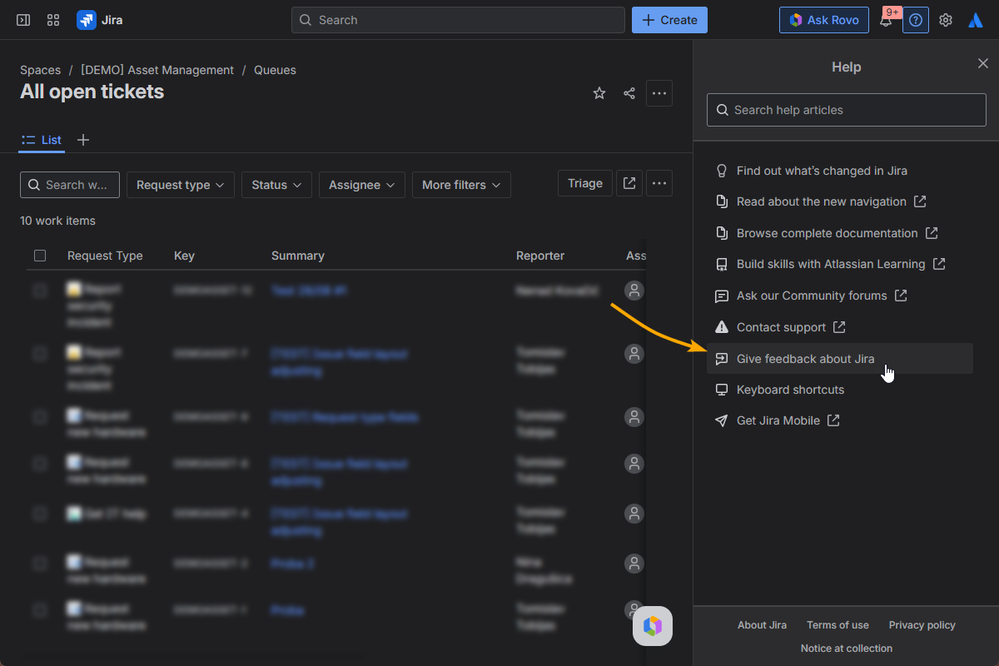Click the external link icon after Get Jira Mobile
Screen dimensions: 999x666
[833, 420]
